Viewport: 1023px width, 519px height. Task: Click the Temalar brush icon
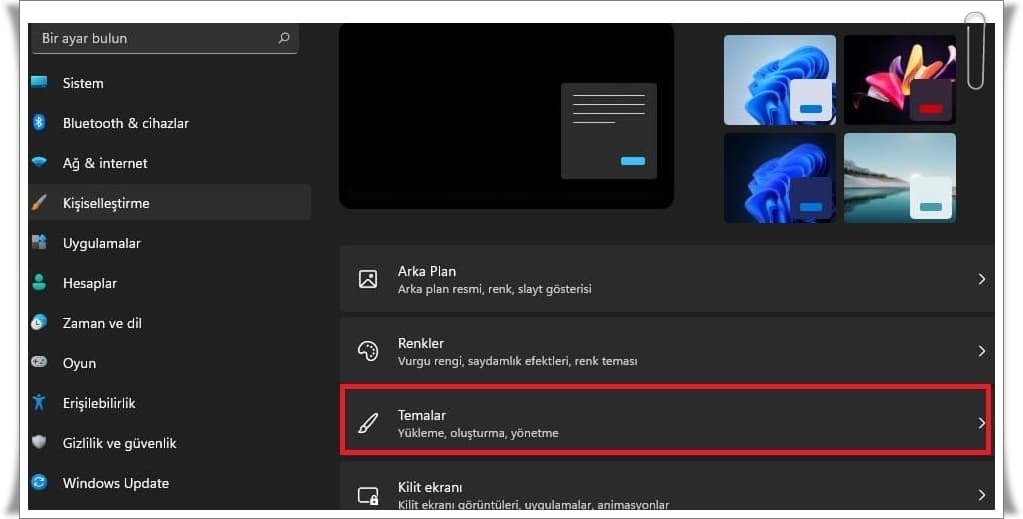pyautogui.click(x=368, y=423)
